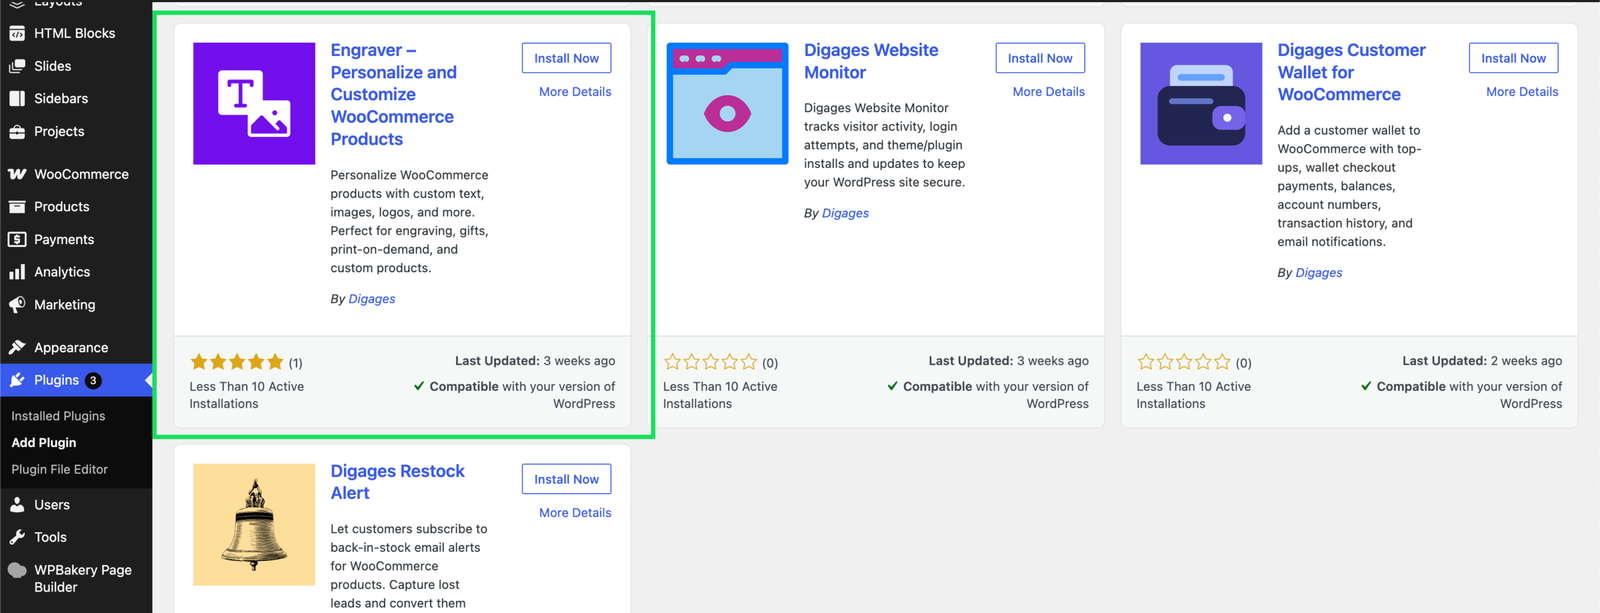Install Digages Website Monitor now
This screenshot has width=1600, height=613.
tap(1040, 58)
